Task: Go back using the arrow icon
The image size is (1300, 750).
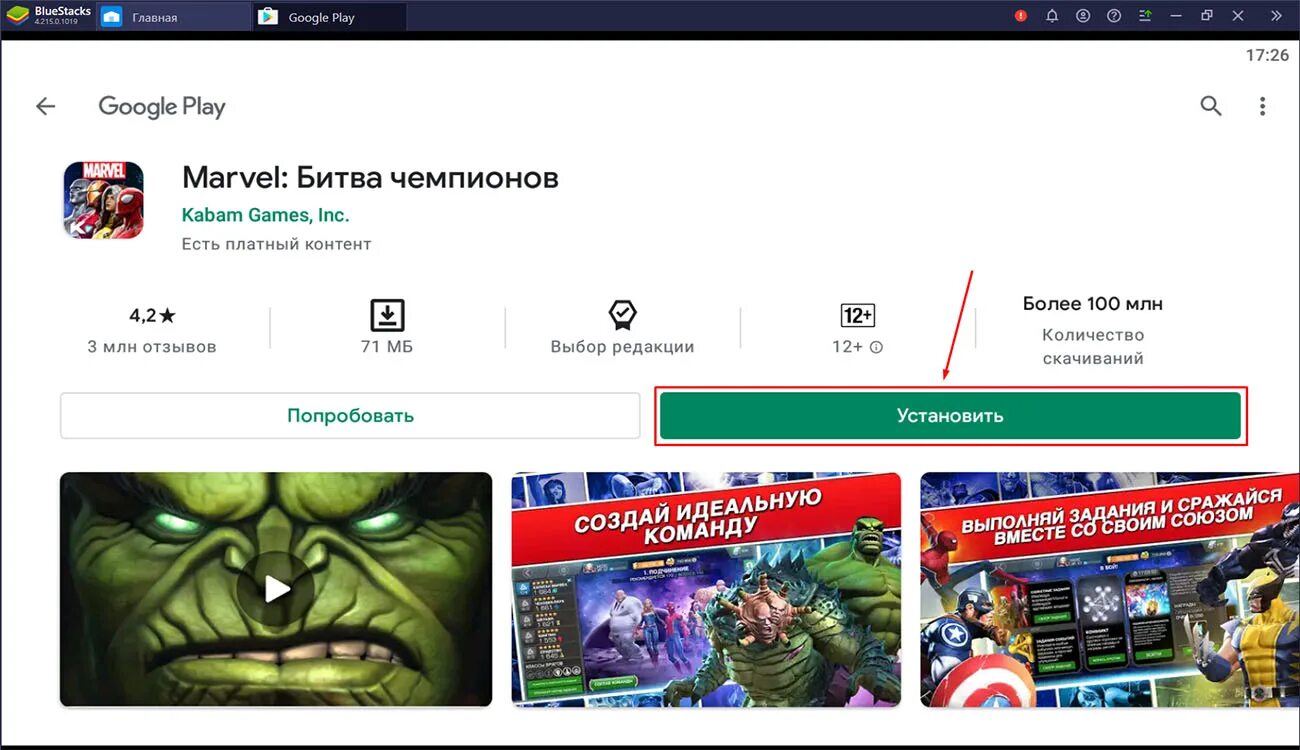Action: [x=46, y=106]
